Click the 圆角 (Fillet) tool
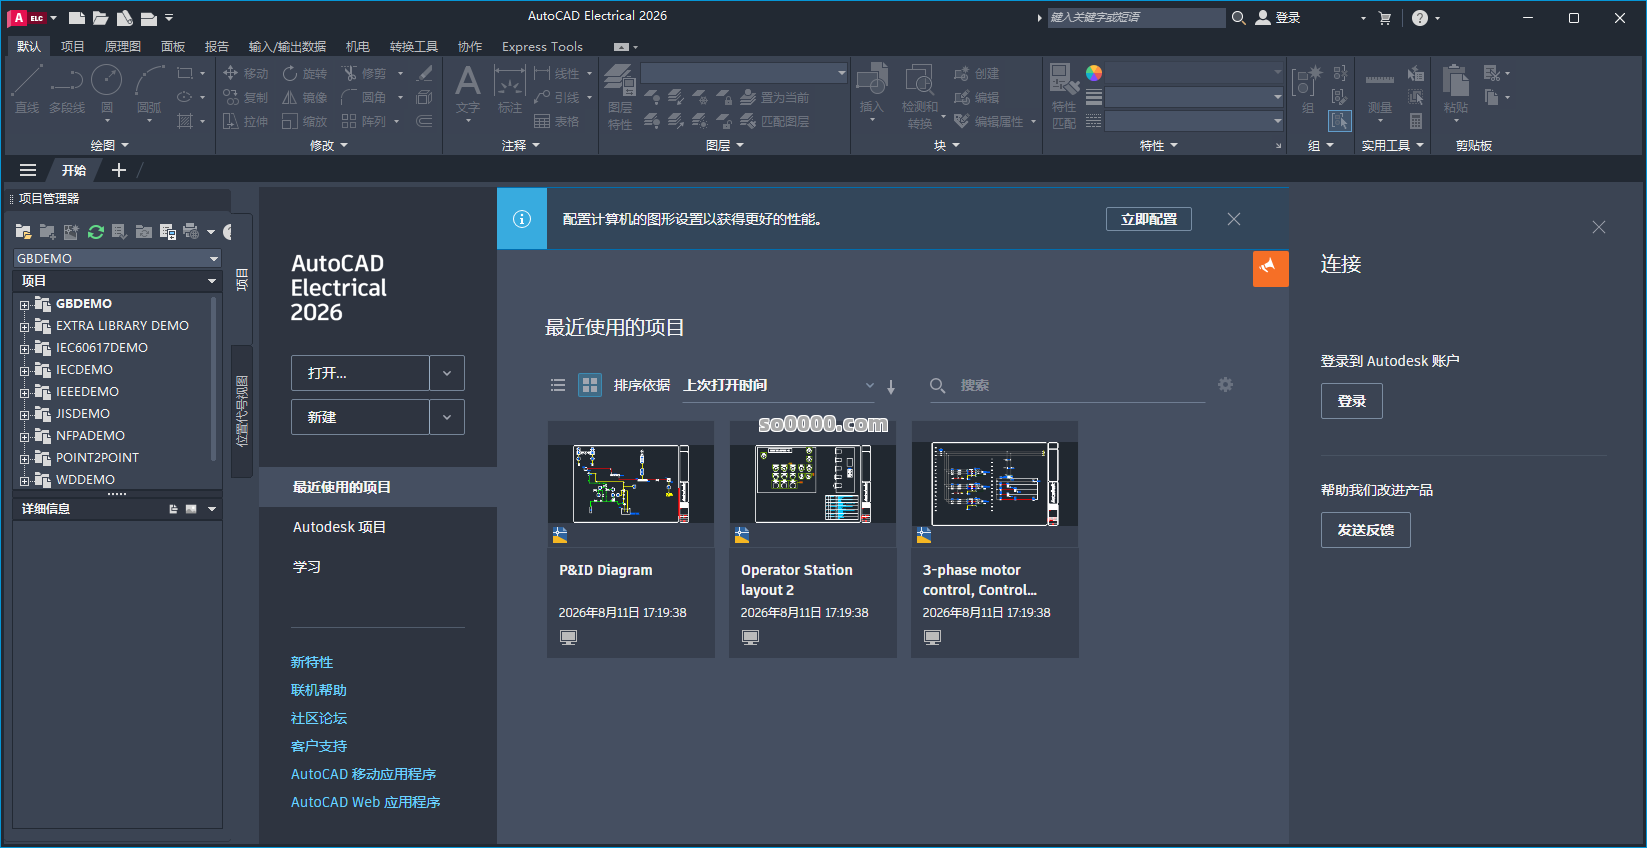 tap(364, 97)
